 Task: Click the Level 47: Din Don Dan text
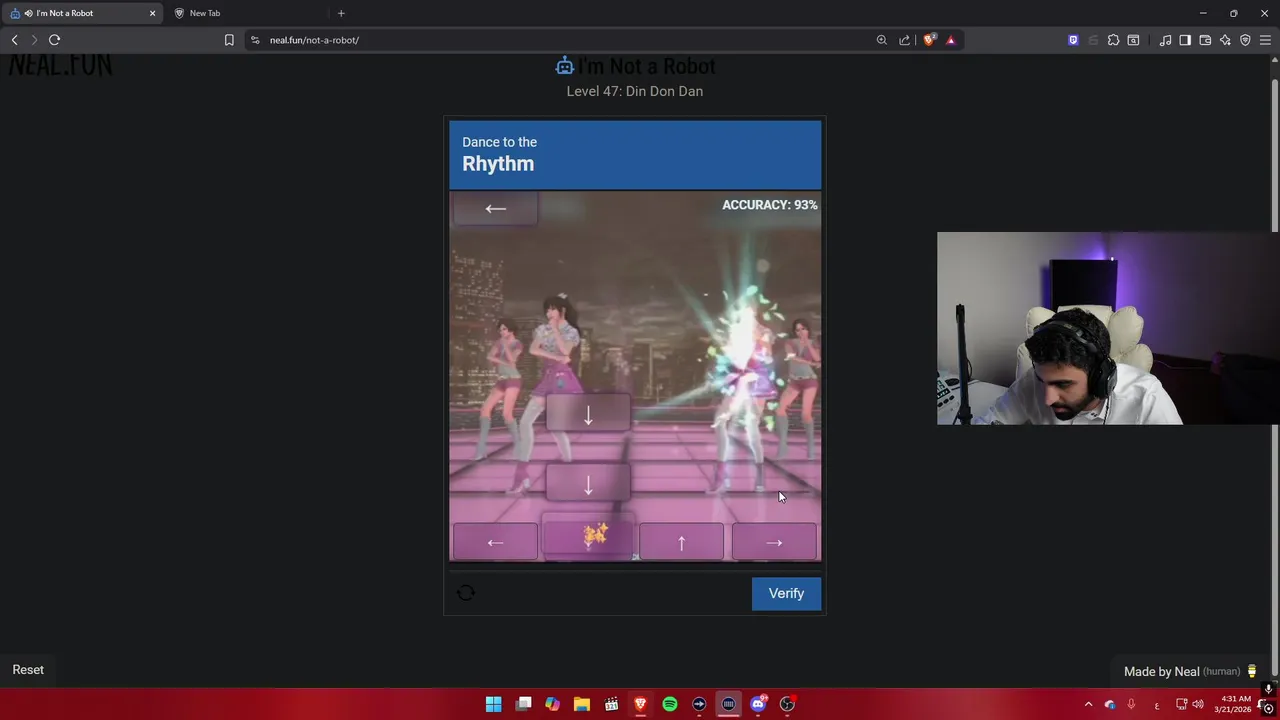tap(635, 91)
